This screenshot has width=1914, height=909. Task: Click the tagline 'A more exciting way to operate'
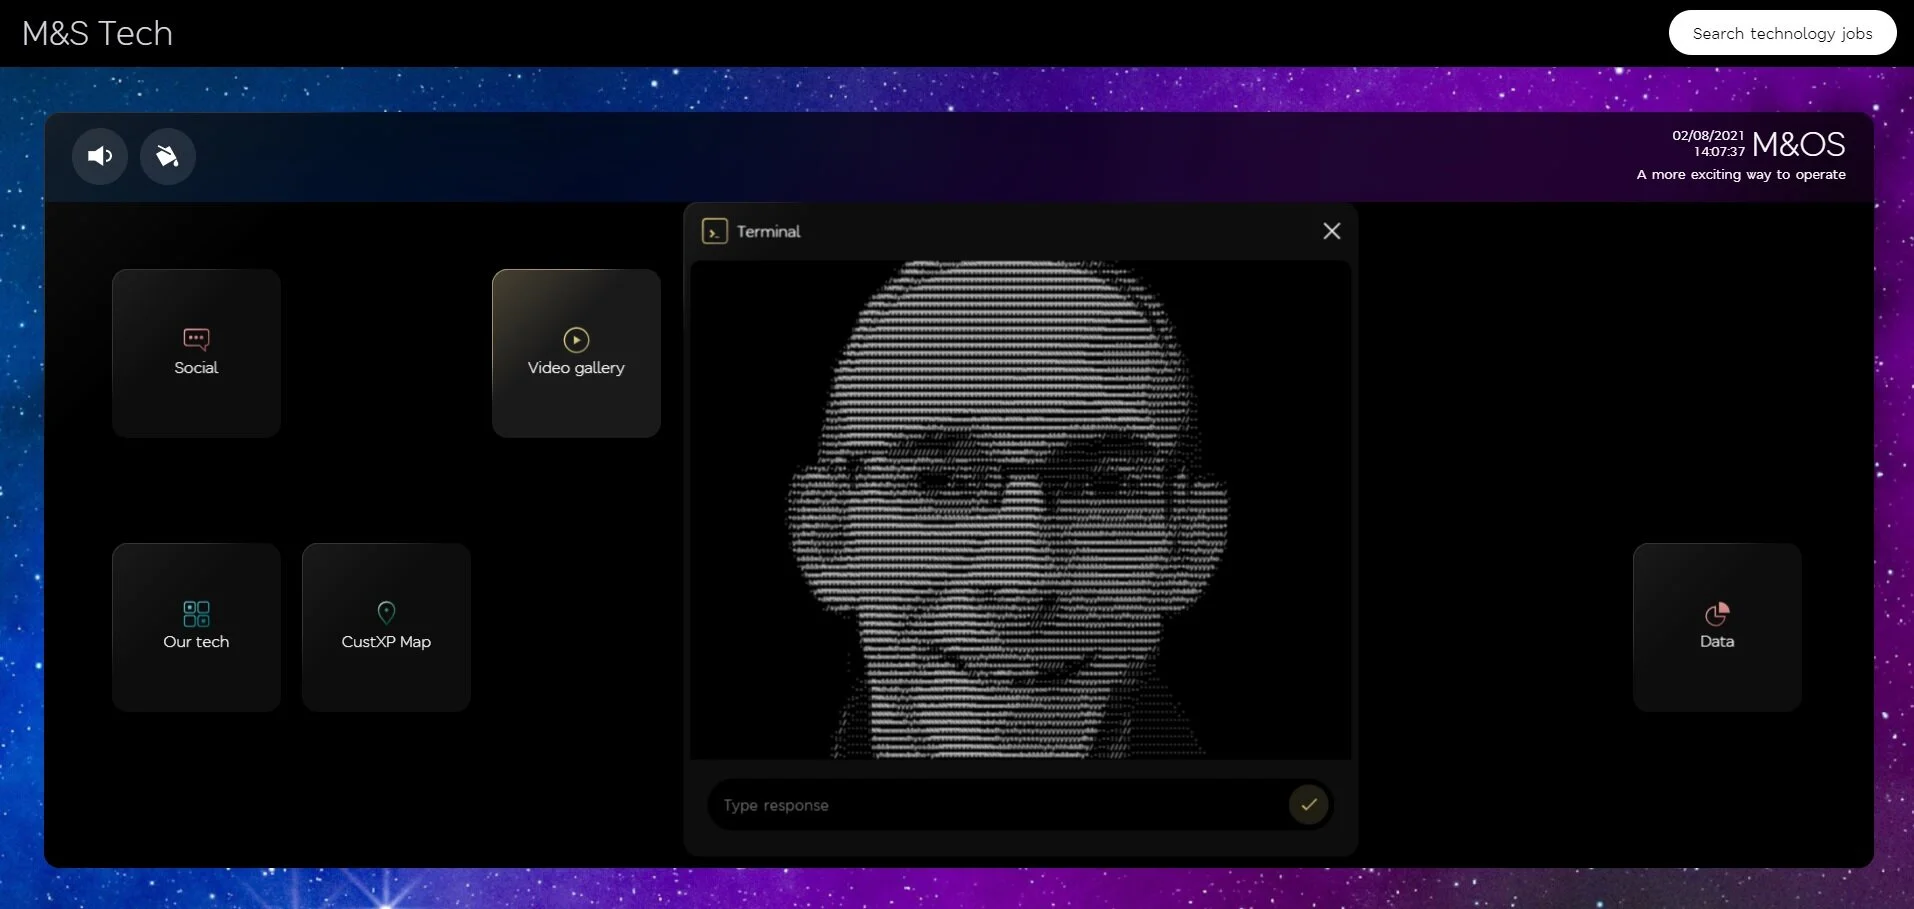1741,174
